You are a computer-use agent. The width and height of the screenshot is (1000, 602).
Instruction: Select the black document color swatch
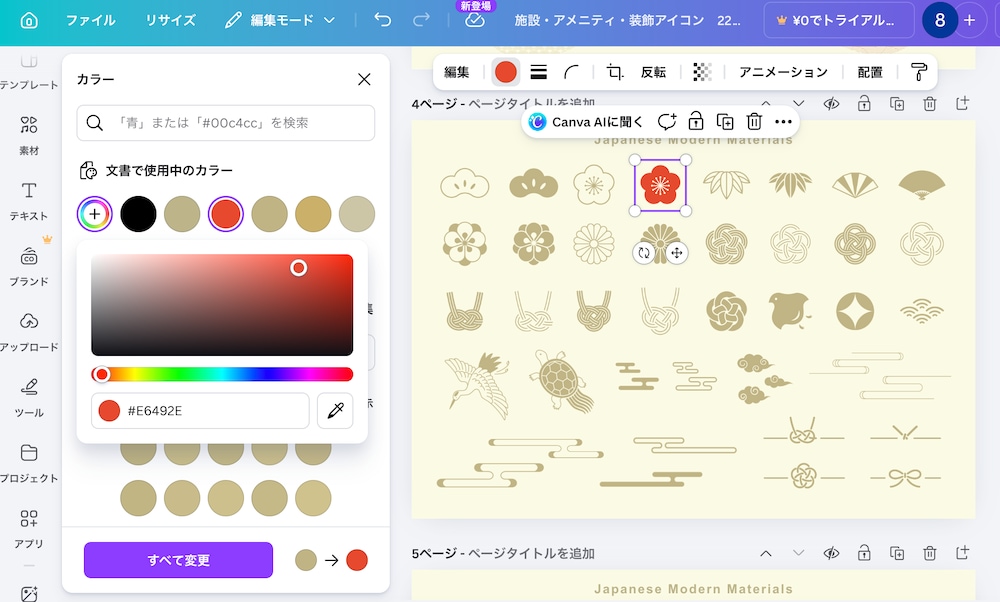coord(138,214)
